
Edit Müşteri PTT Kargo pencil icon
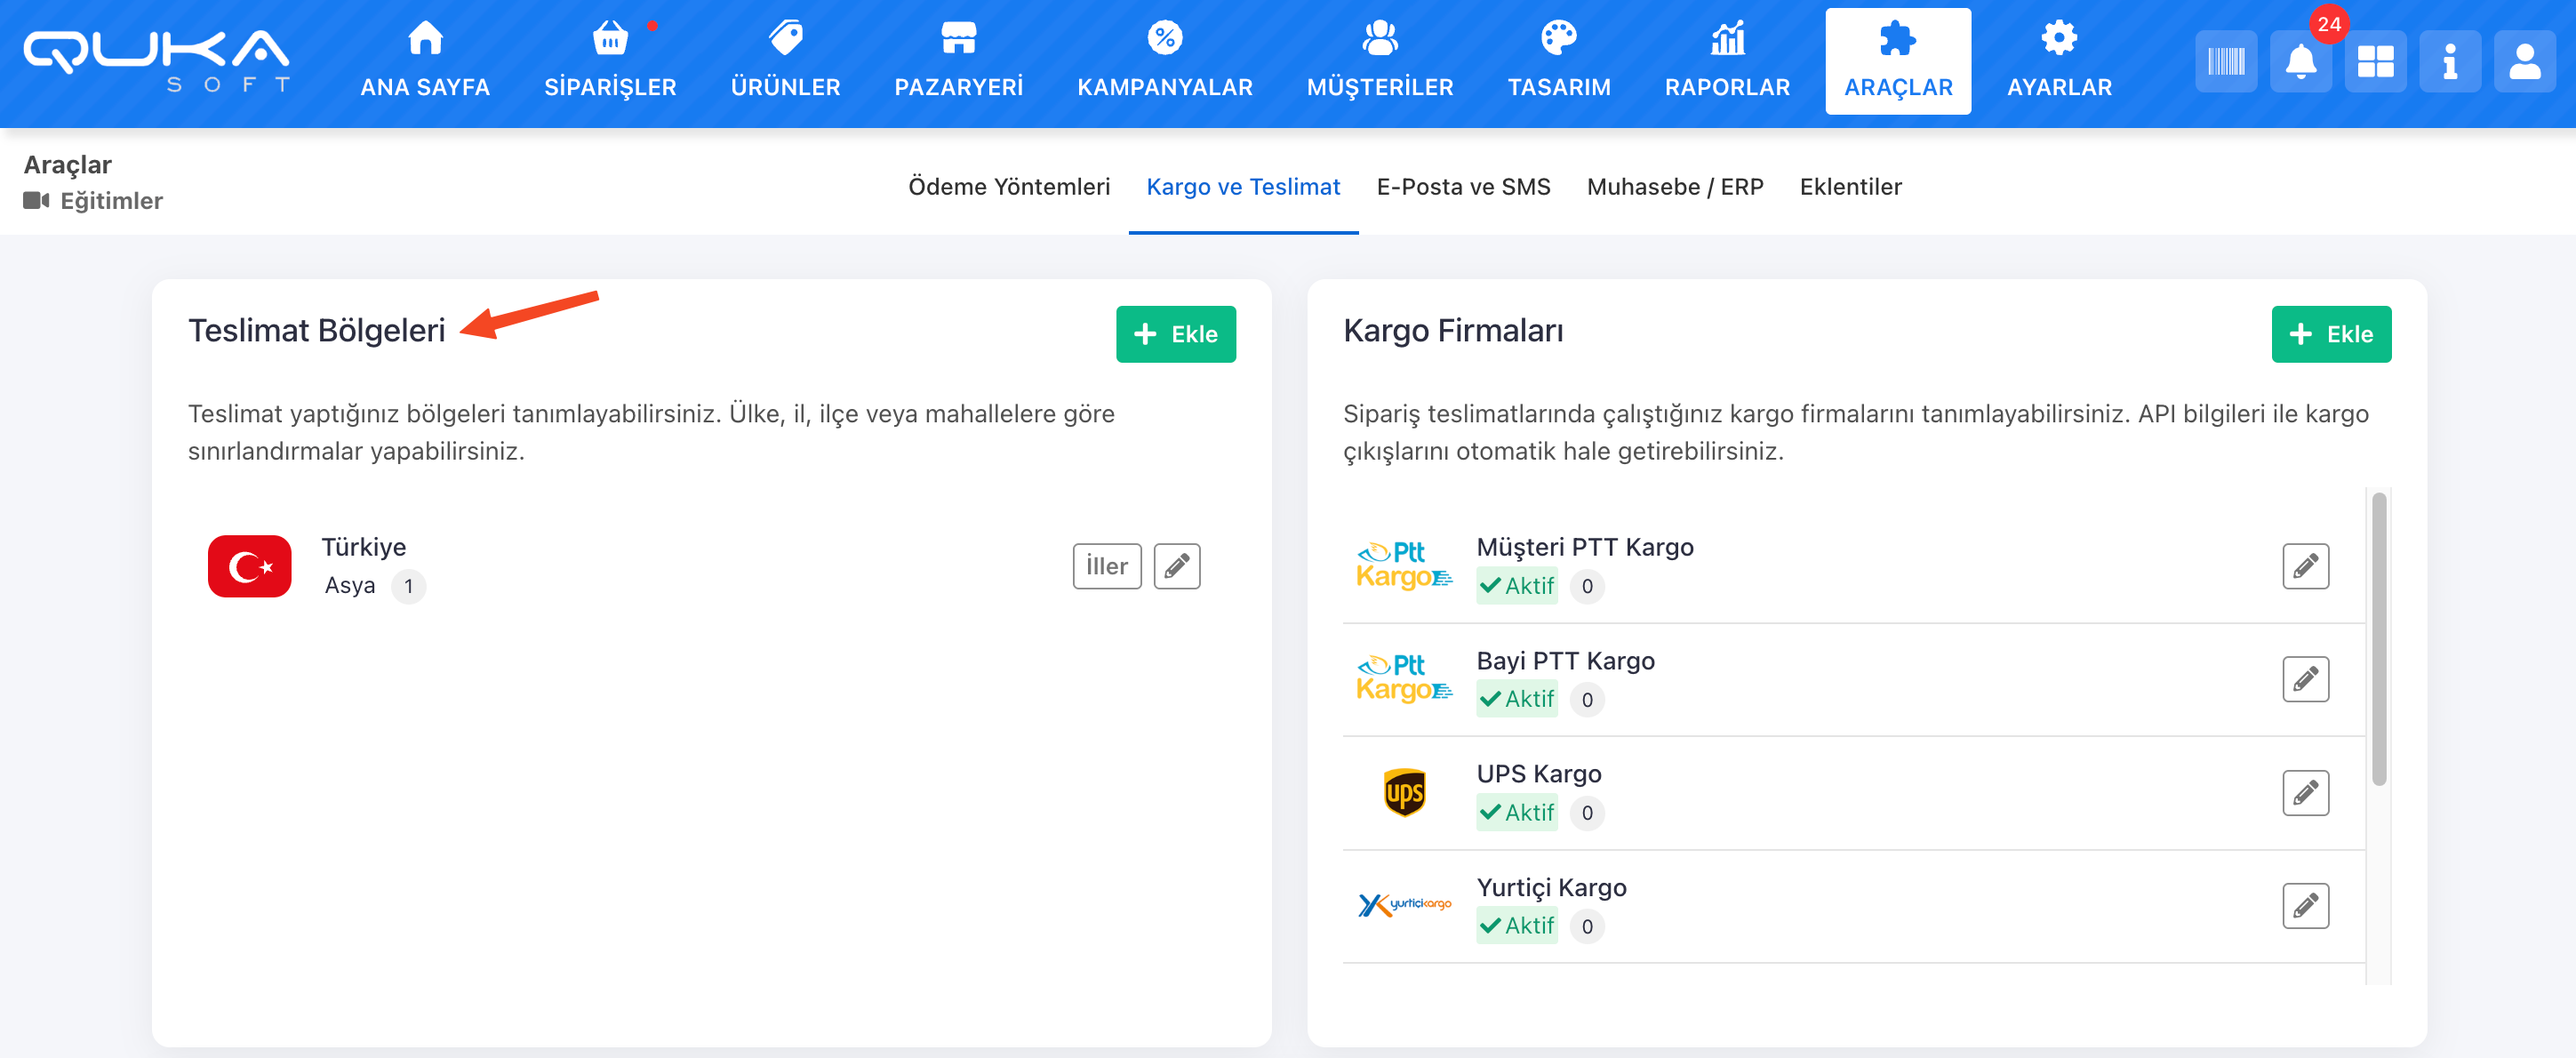point(2305,566)
